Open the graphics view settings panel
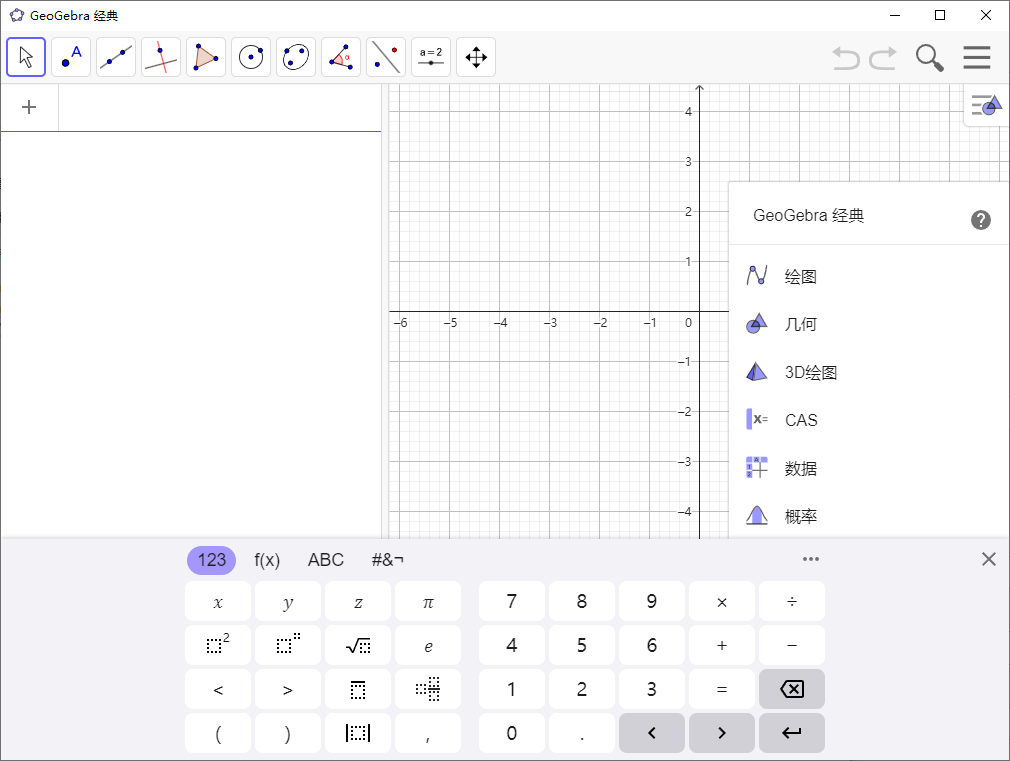 (985, 105)
